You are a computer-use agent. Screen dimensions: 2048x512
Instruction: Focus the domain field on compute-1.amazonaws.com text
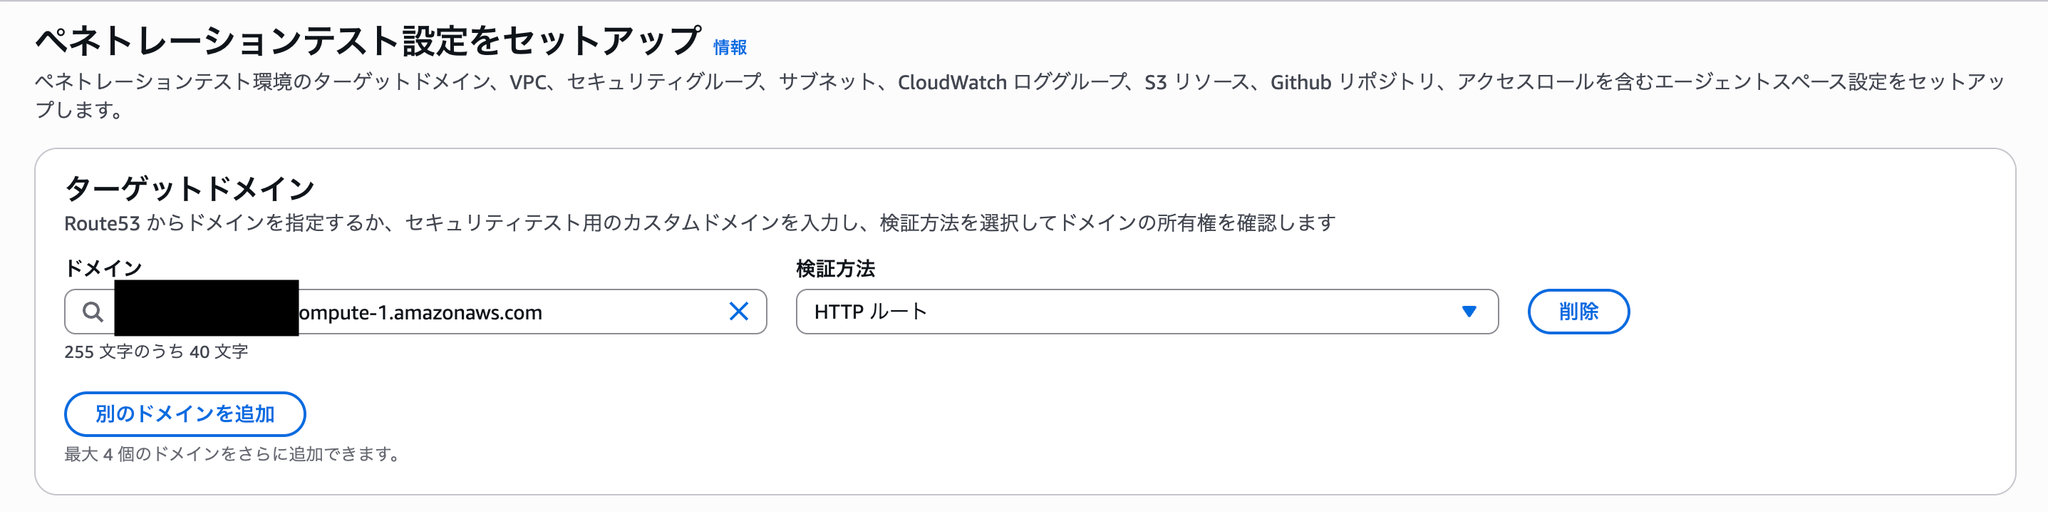click(x=420, y=313)
